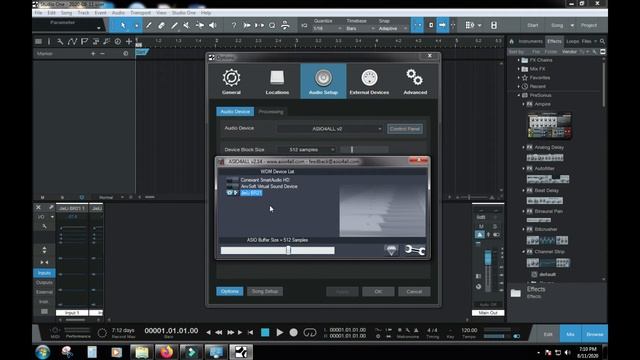
Task: Open the Mix view button
Action: (x=570, y=334)
